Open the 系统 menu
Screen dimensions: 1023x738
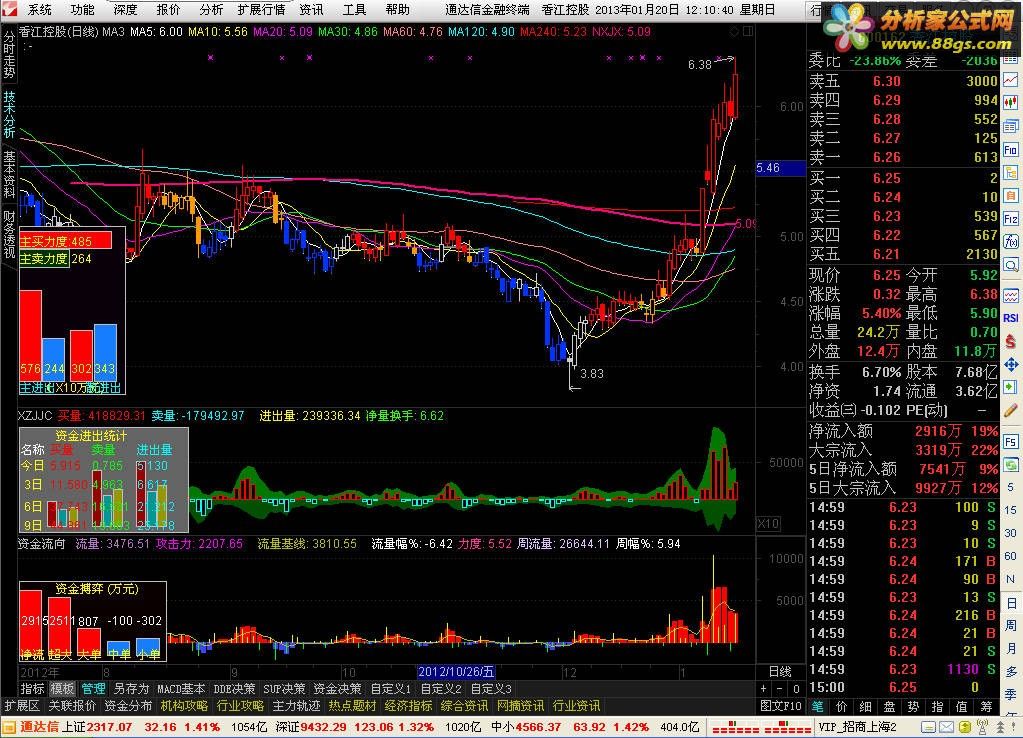tap(40, 10)
